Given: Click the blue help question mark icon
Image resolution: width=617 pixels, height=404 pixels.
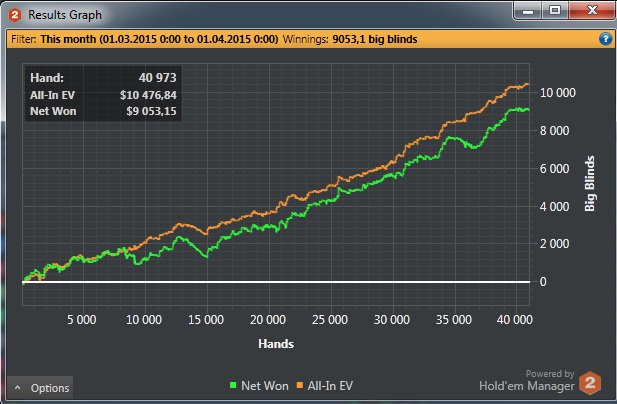Looking at the screenshot, I should [606, 39].
